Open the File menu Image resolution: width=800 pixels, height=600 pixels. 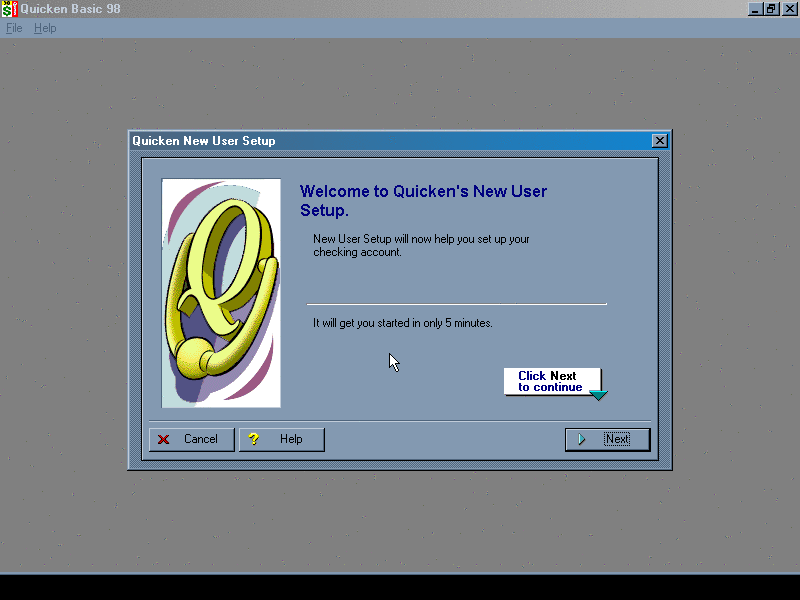pos(14,28)
